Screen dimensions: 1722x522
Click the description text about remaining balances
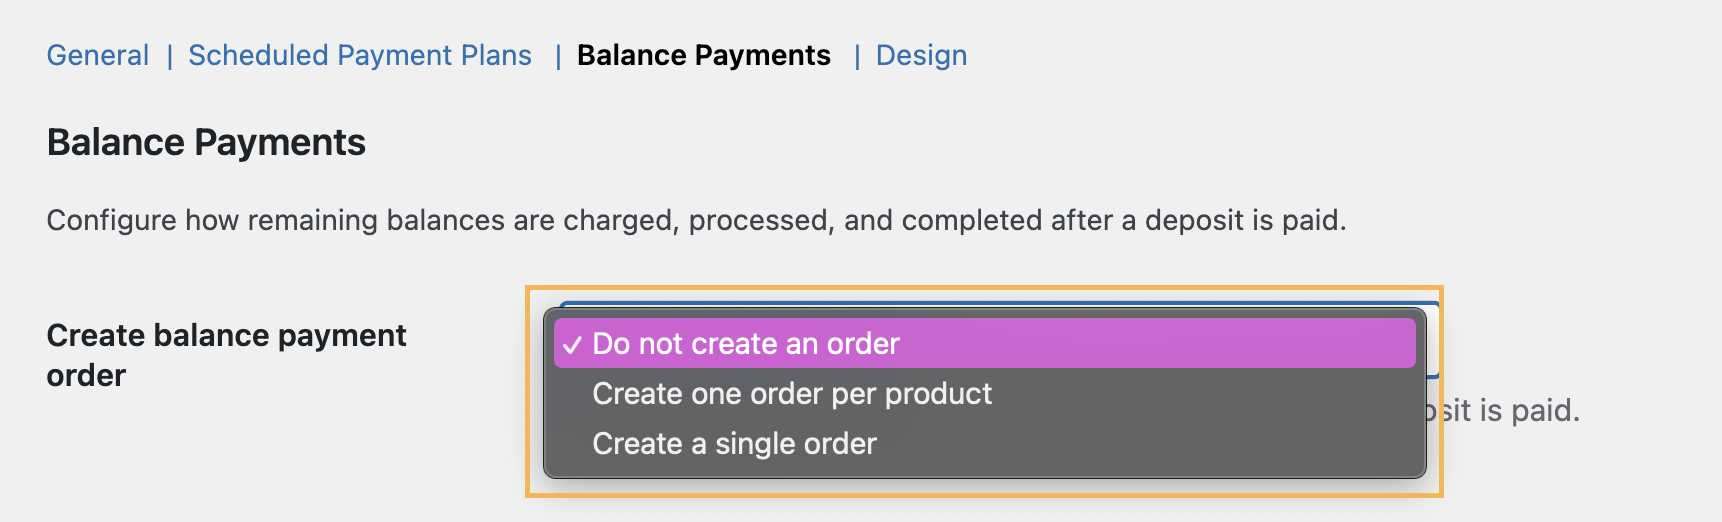click(x=696, y=220)
